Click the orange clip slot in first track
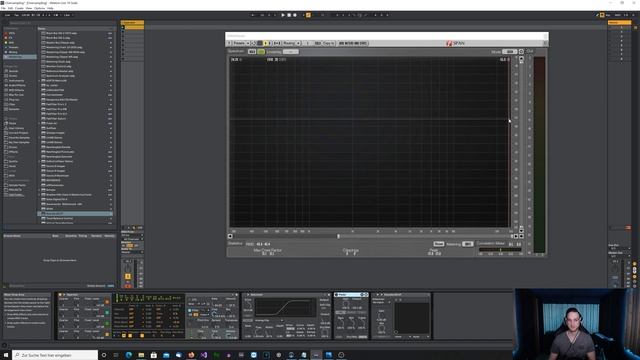This screenshot has width=640, height=360. 133,27
